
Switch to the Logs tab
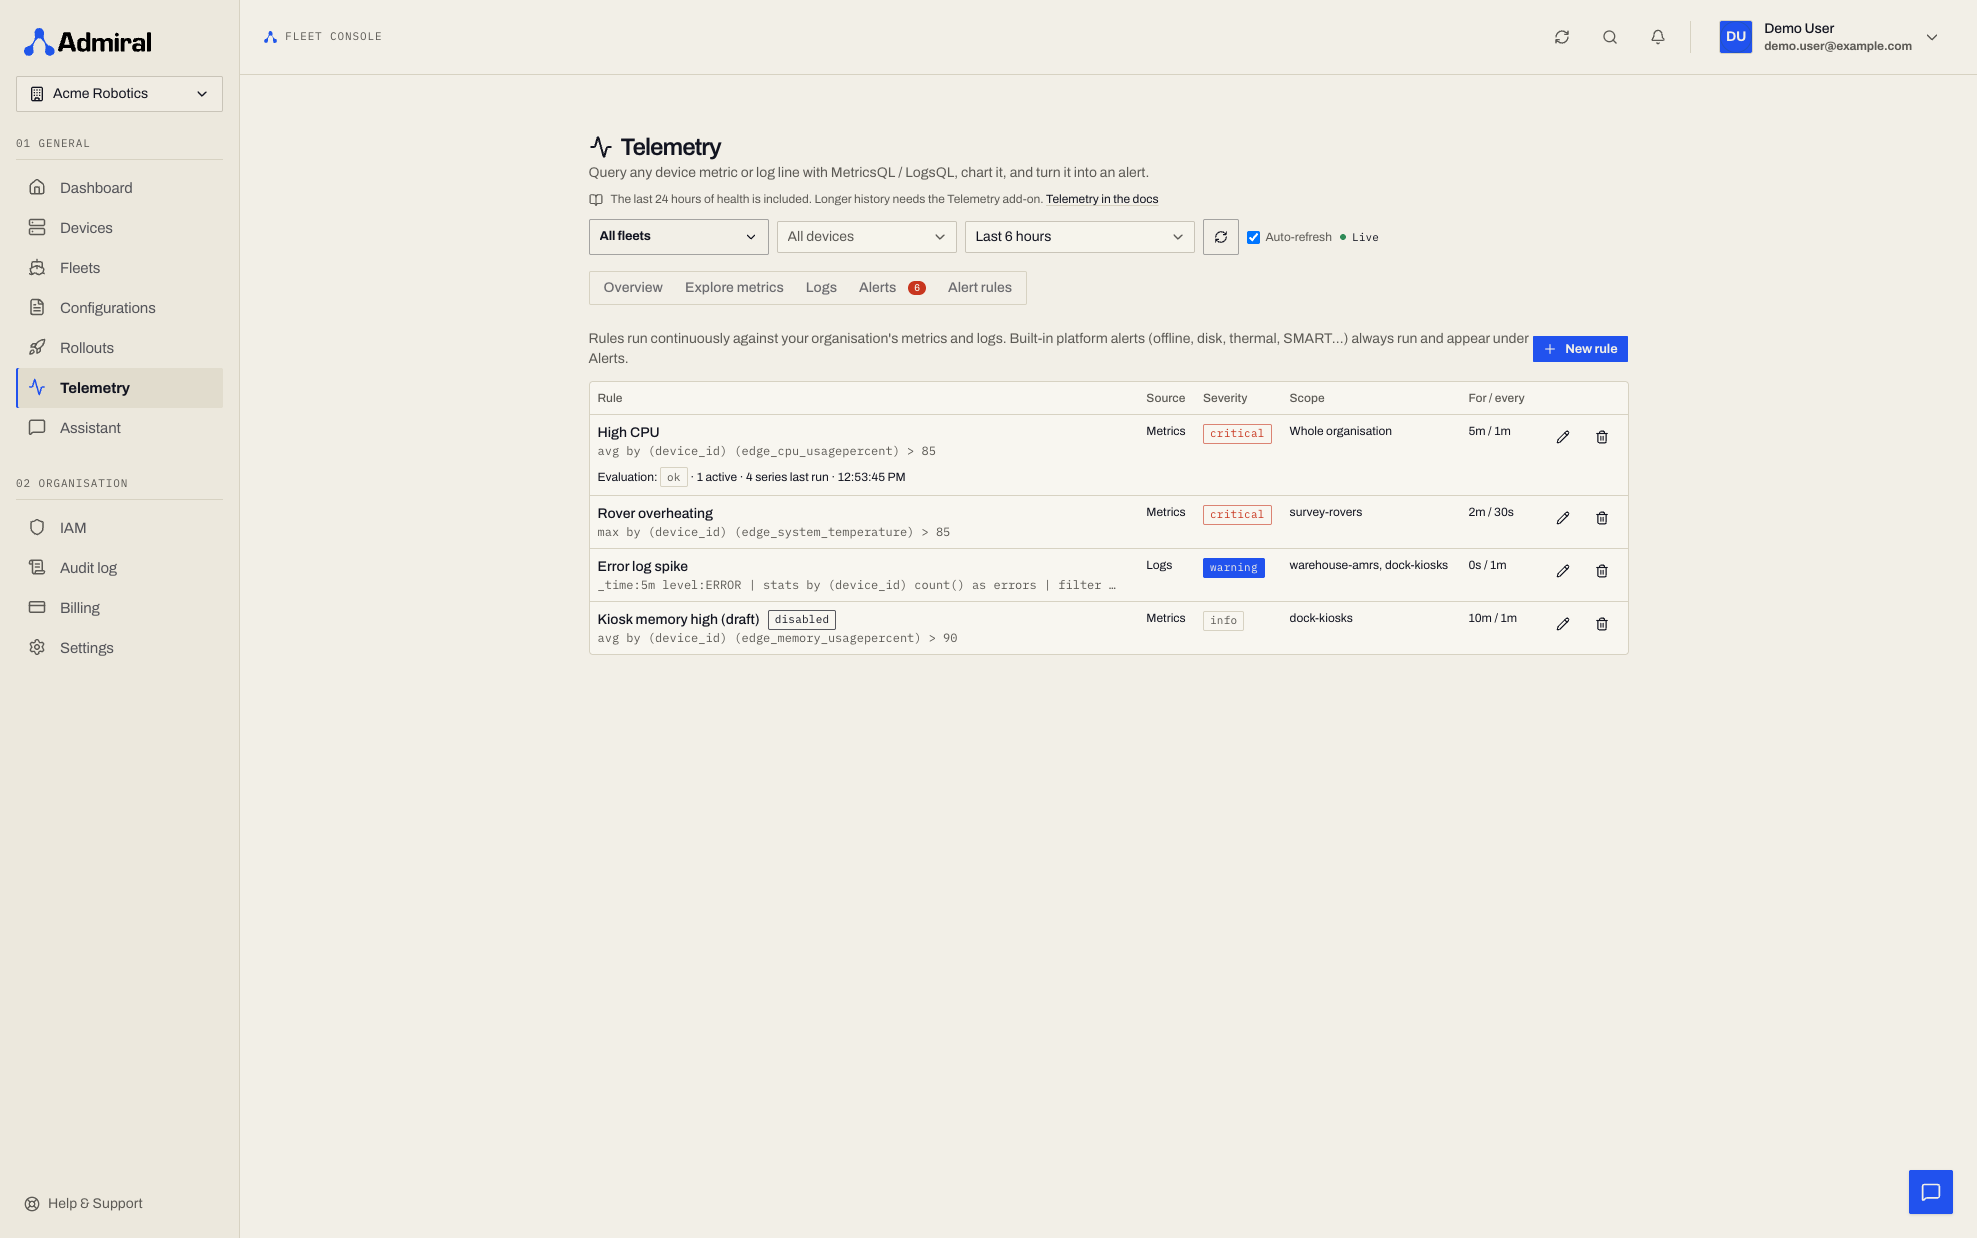[821, 288]
